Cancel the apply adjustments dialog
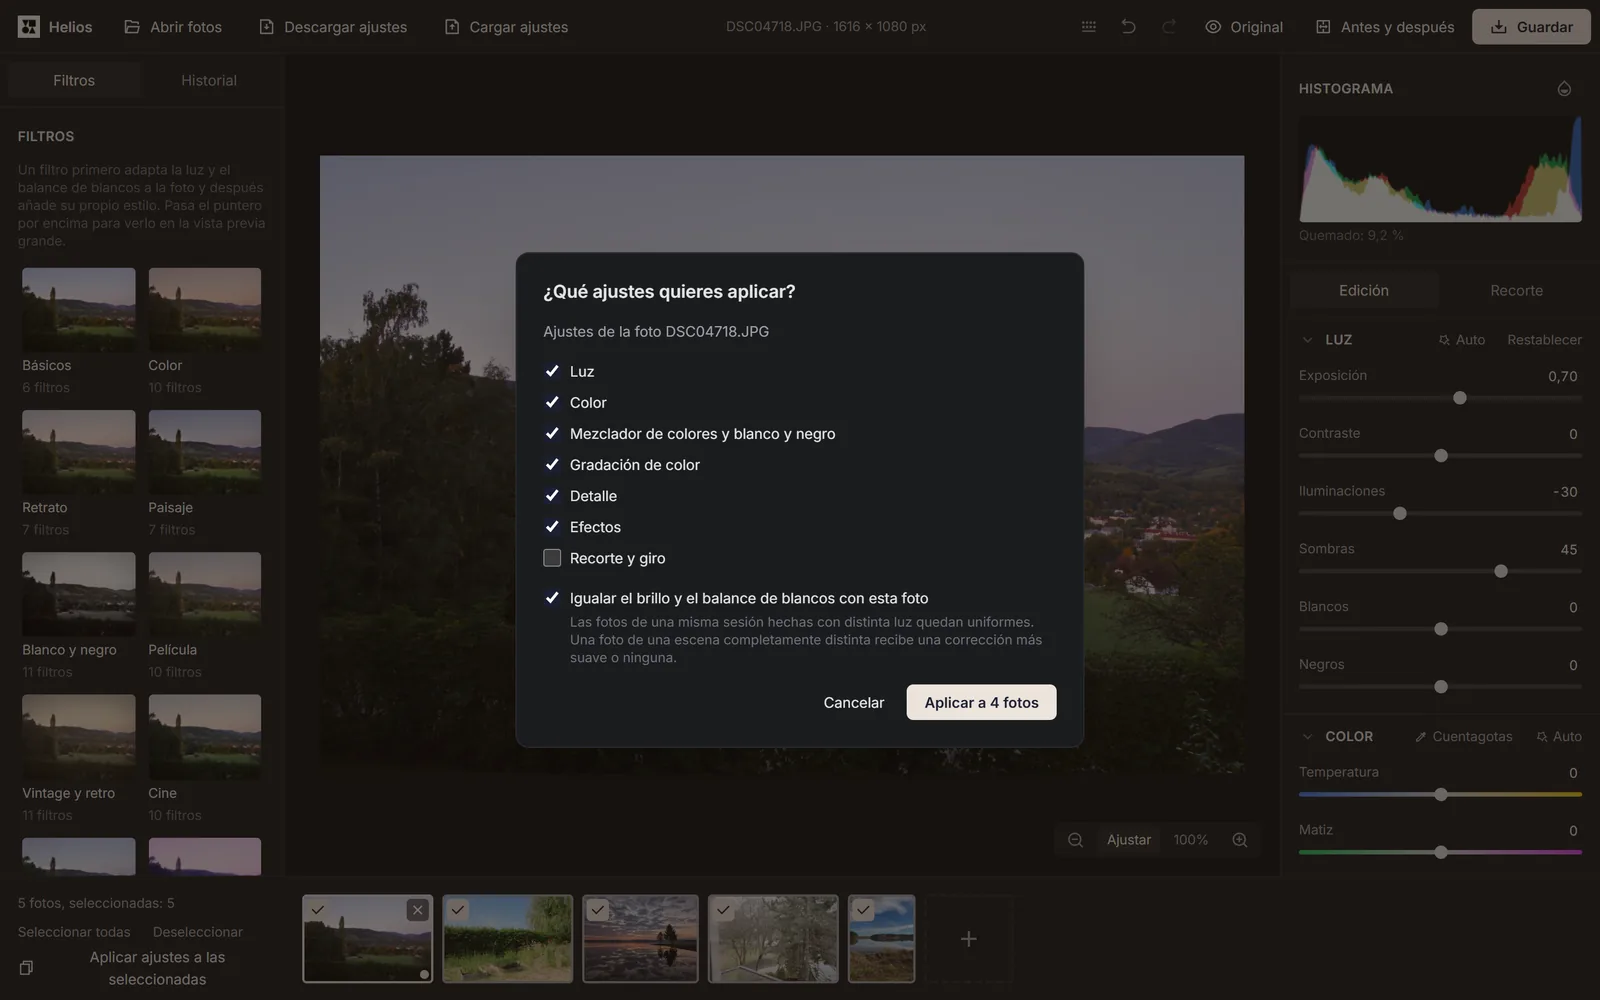This screenshot has height=1000, width=1600. coord(853,703)
